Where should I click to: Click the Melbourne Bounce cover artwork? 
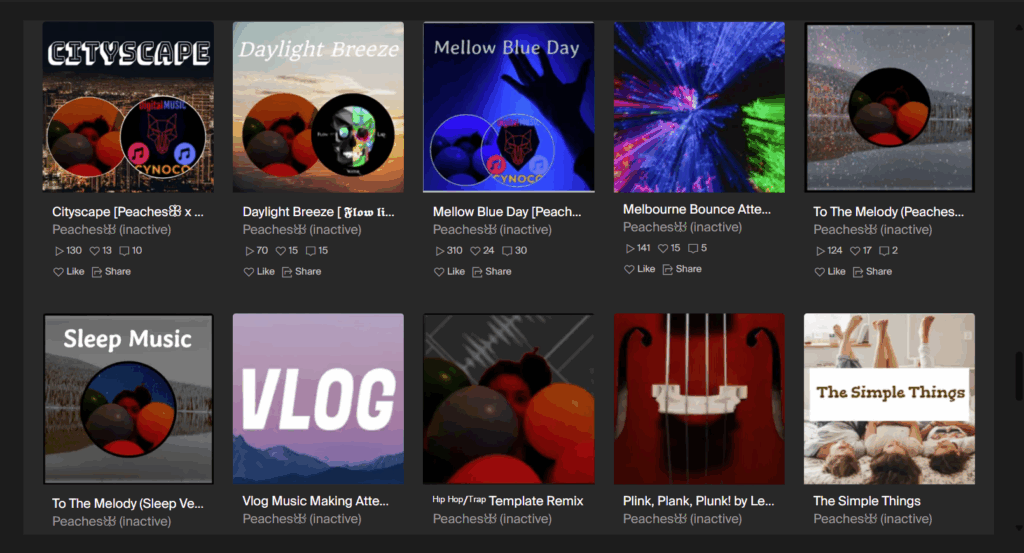[699, 107]
